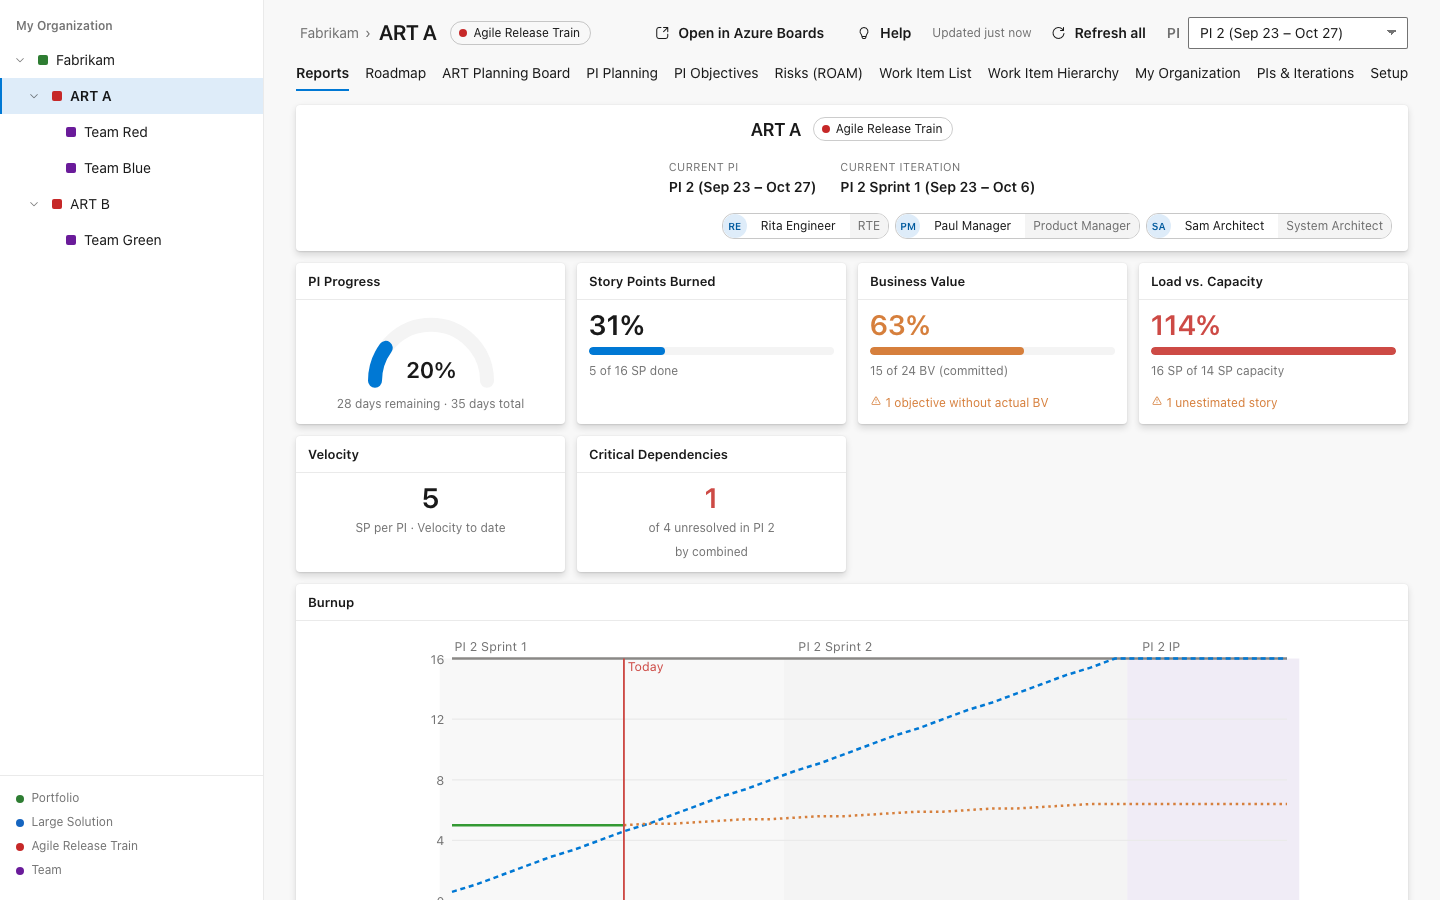Click the purple square icon beside Team Red
The width and height of the screenshot is (1440, 900).
point(71,132)
